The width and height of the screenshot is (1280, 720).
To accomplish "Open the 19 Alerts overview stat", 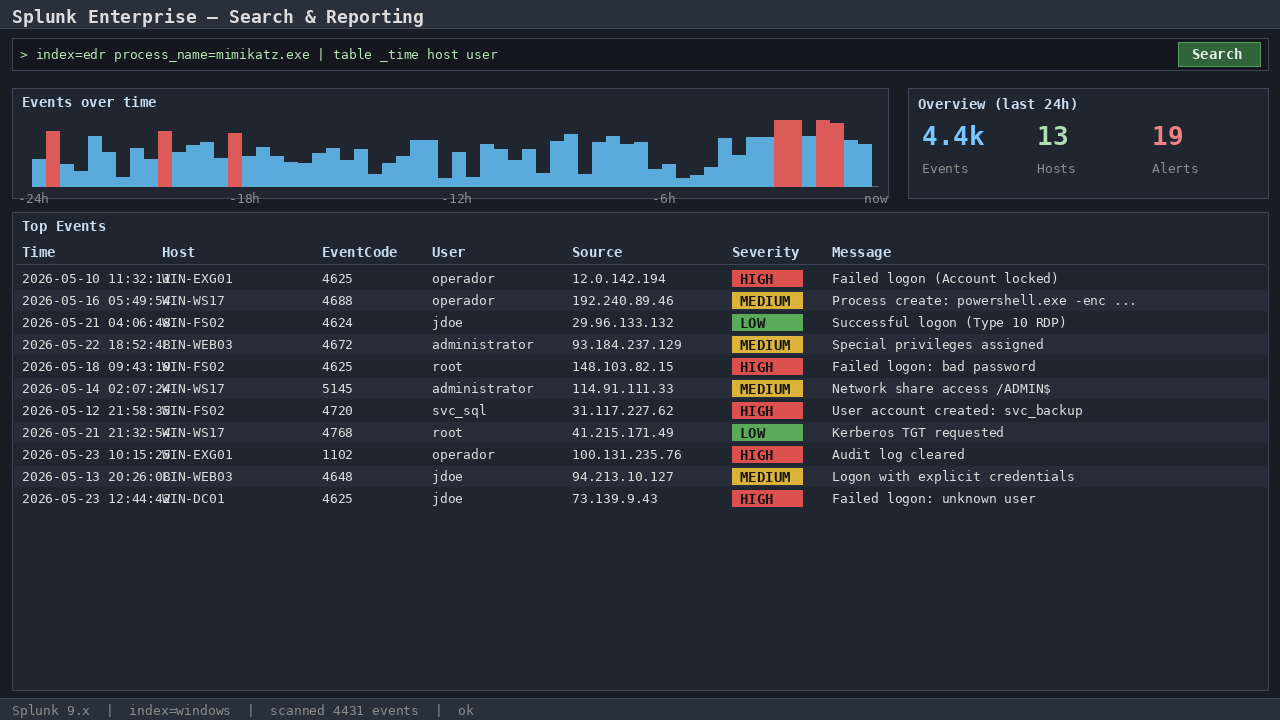I will [x=1175, y=148].
